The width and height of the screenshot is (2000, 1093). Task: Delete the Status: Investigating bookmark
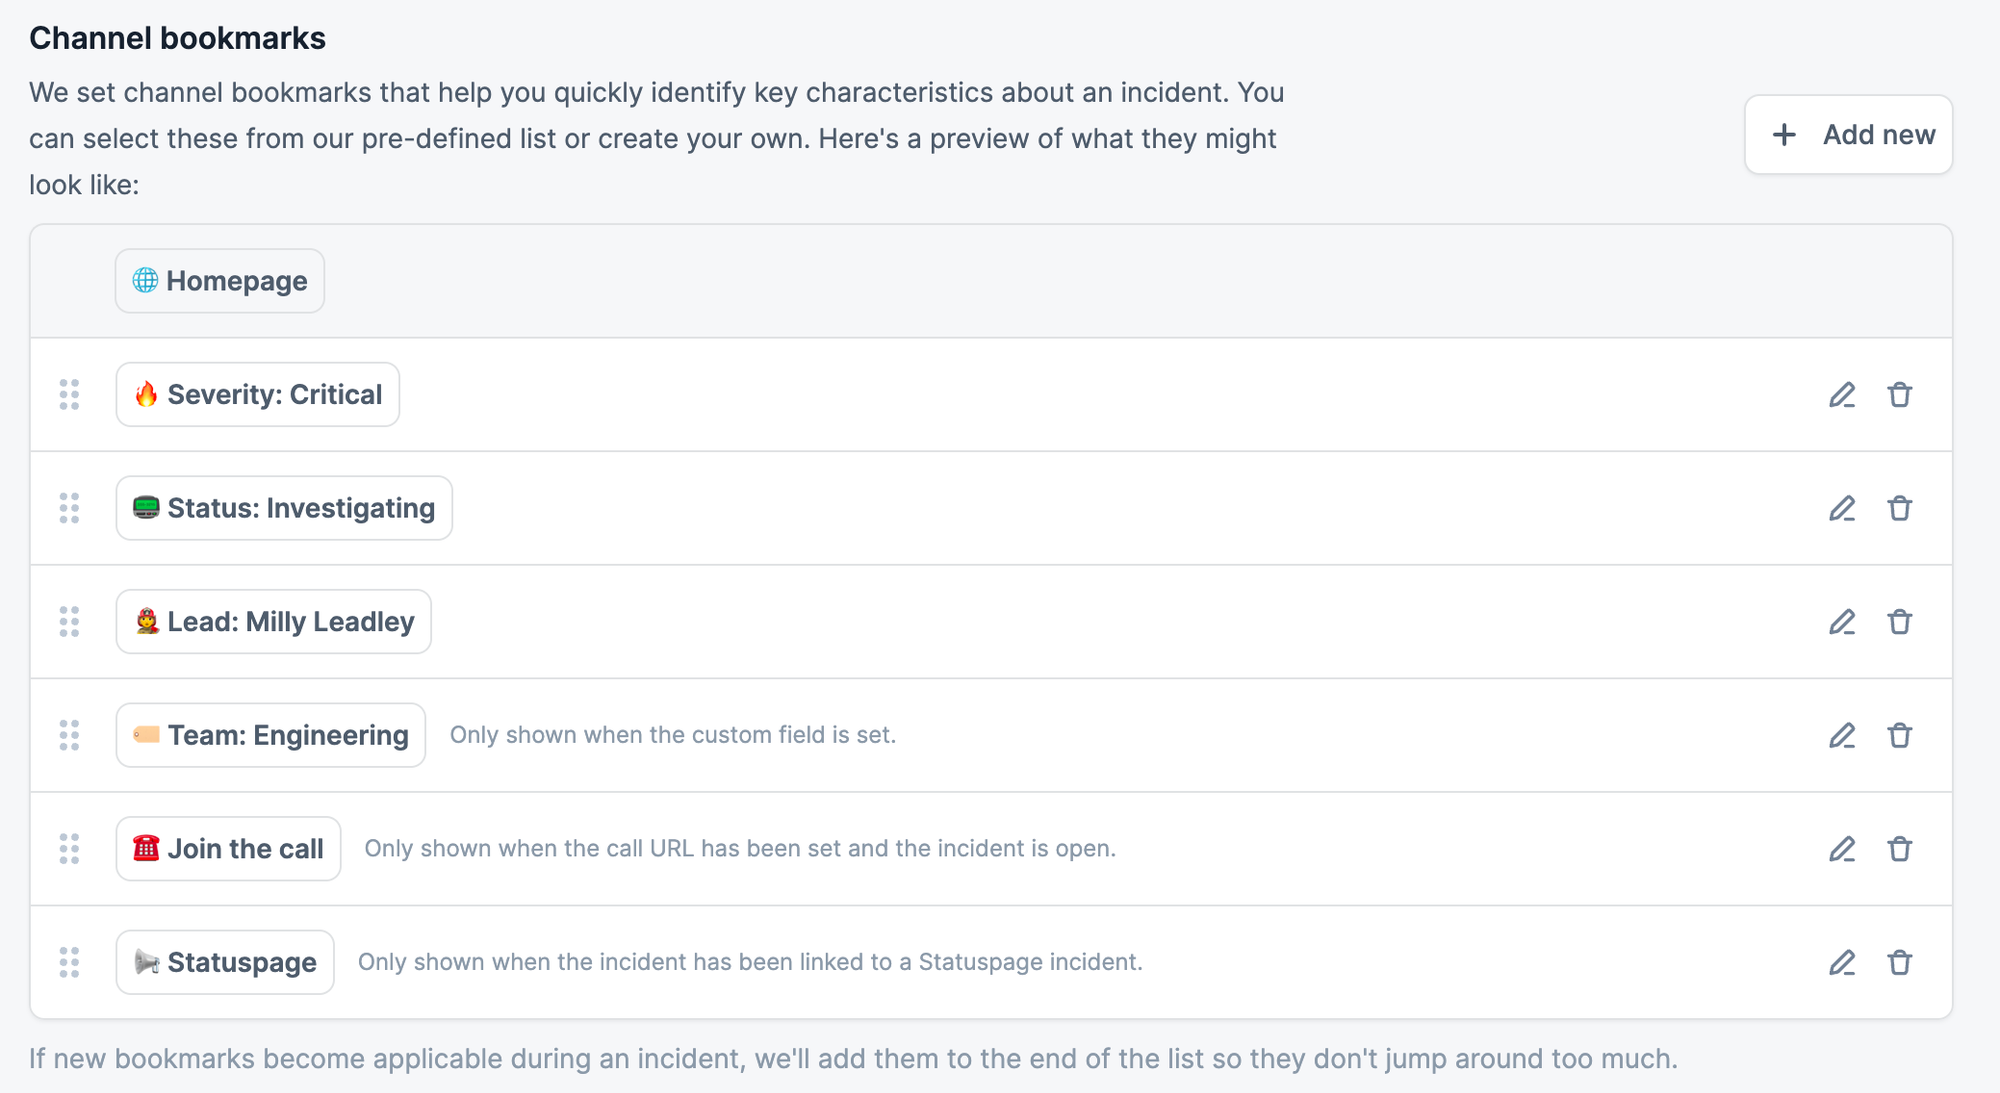1900,509
